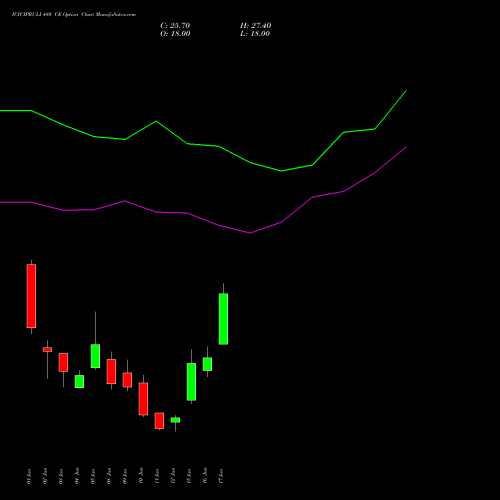This screenshot has height=500, width=500.
Task: Click the green candle for 04 Jun
Action: [x=79, y=381]
